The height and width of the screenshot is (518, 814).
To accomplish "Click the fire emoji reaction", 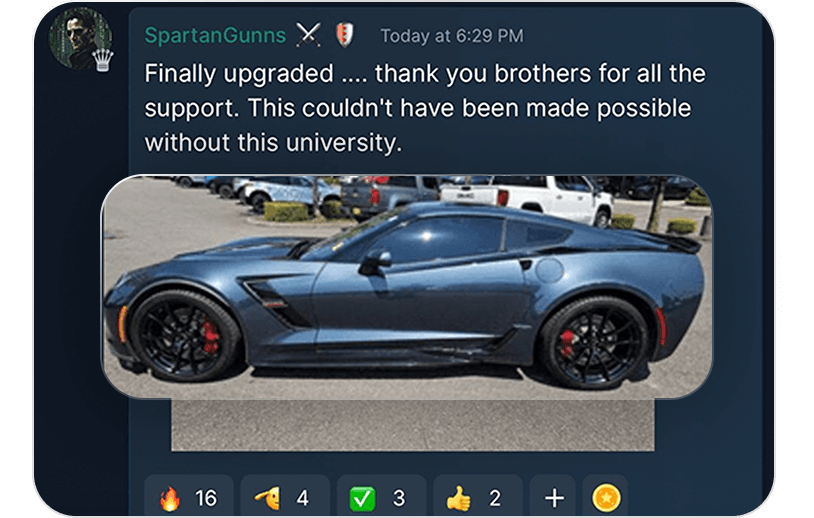I will click(188, 496).
